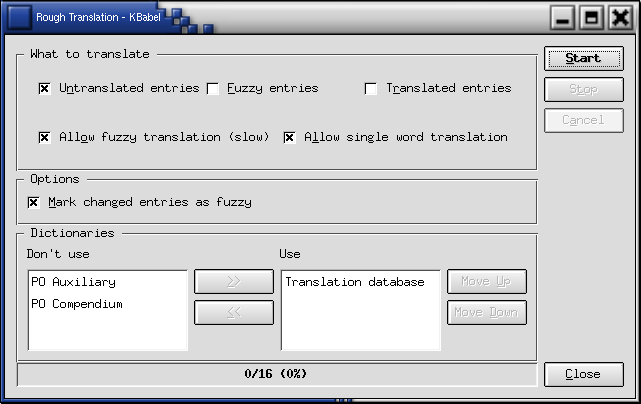Close the dialog with the Close button
This screenshot has width=641, height=404.
click(584, 374)
